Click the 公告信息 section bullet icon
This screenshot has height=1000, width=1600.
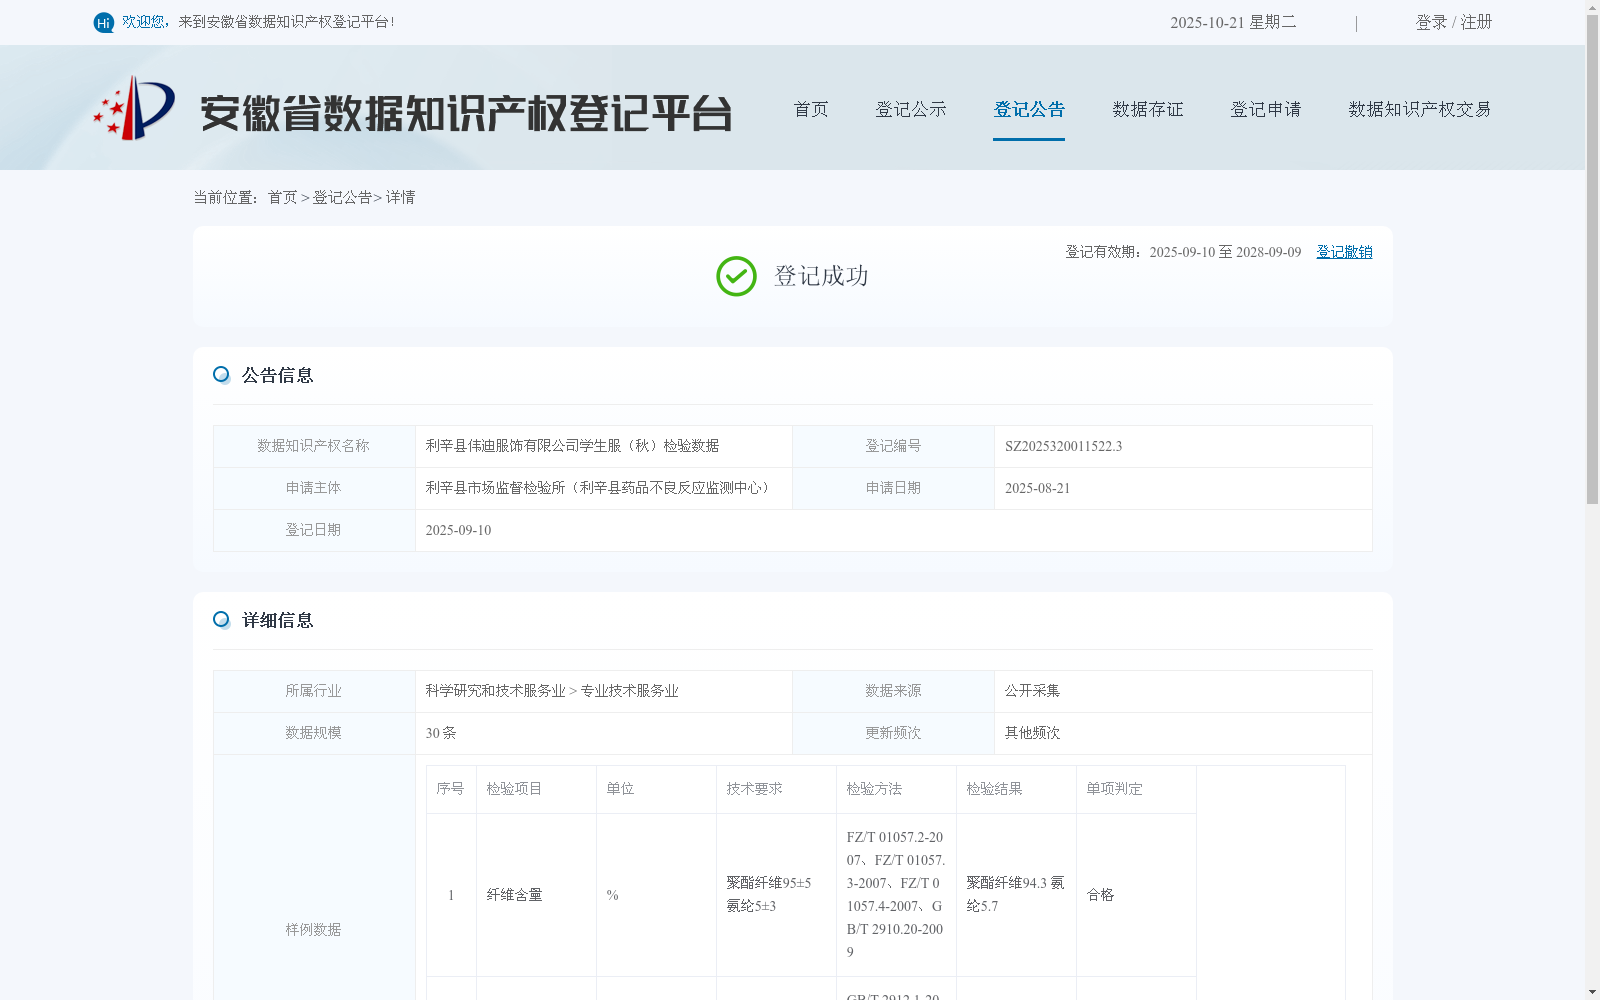221,375
